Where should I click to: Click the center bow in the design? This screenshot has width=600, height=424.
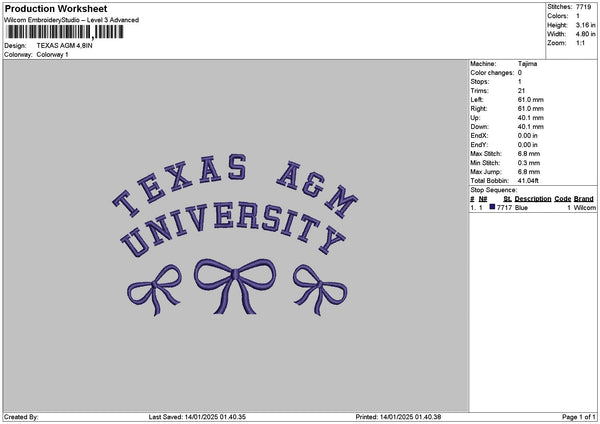(x=235, y=282)
